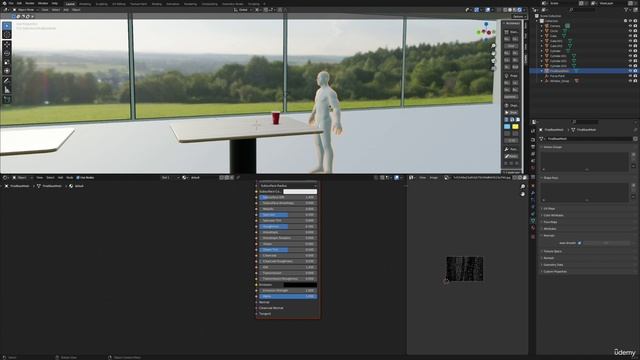The height and width of the screenshot is (360, 640).
Task: Open the Tool properties tab
Action: click(x=533, y=131)
